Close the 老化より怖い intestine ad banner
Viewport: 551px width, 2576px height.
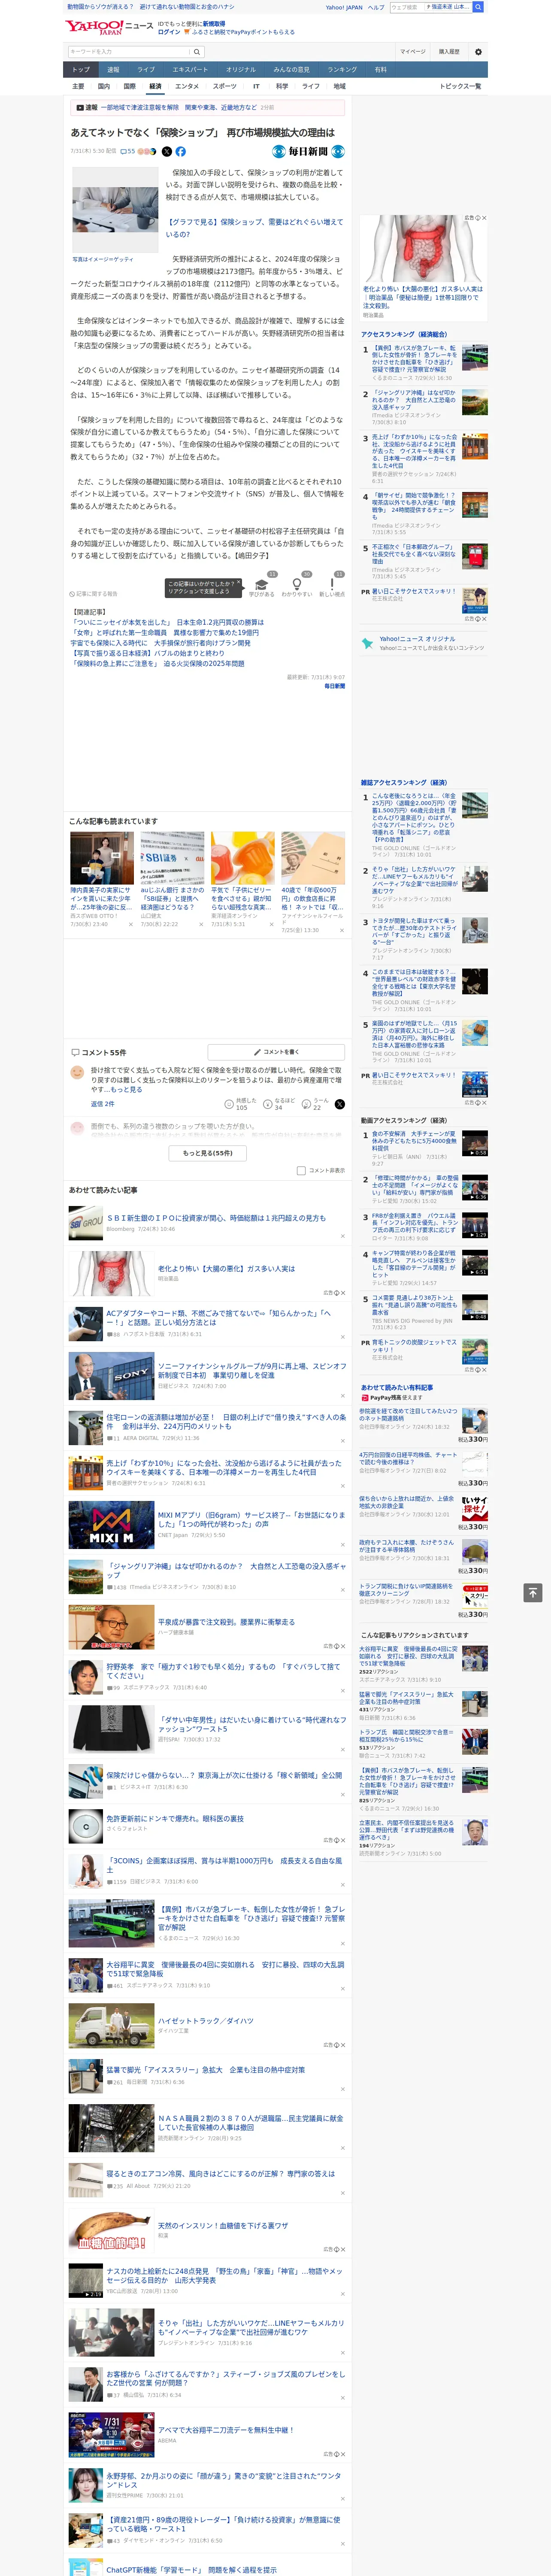484,218
